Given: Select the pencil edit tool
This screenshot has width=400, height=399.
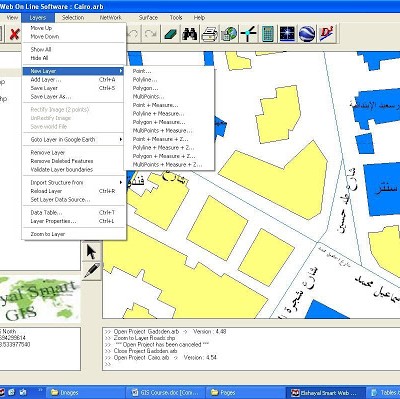Looking at the screenshot, I should pyautogui.click(x=91, y=271).
